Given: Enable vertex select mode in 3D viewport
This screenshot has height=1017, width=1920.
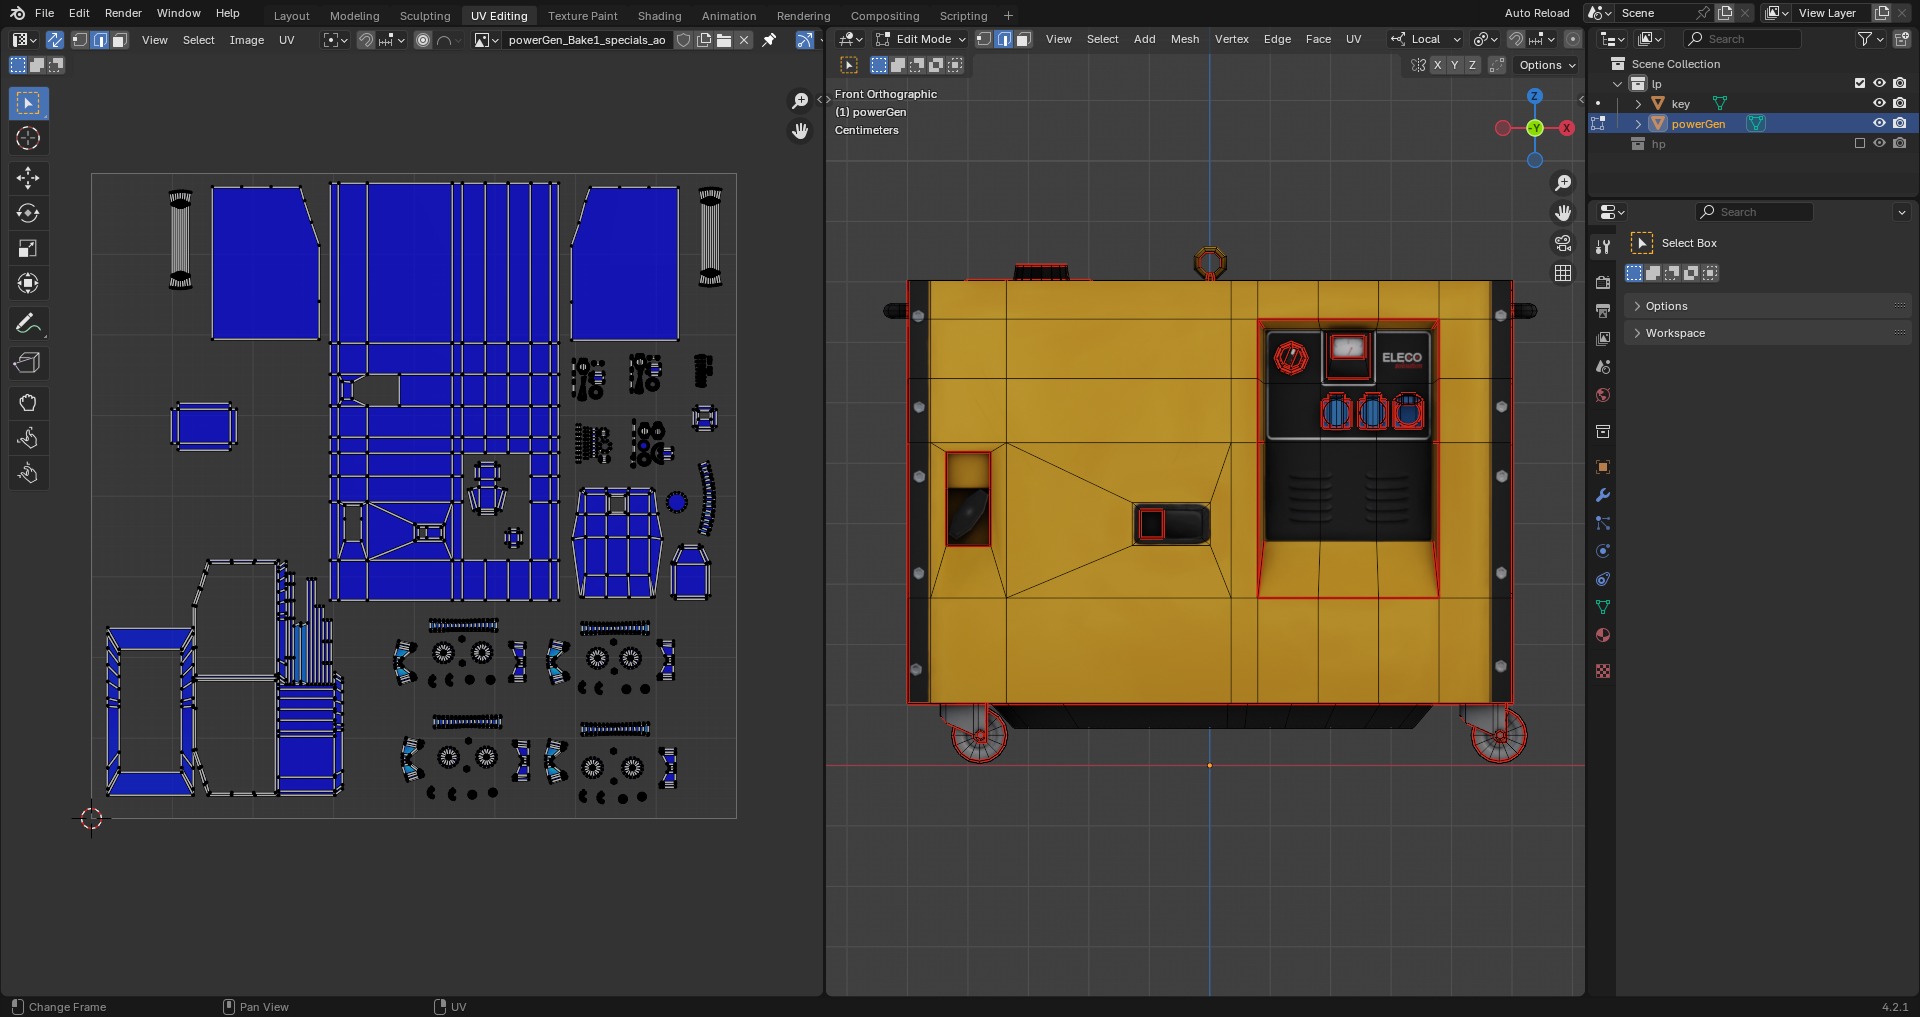Looking at the screenshot, I should pyautogui.click(x=984, y=39).
